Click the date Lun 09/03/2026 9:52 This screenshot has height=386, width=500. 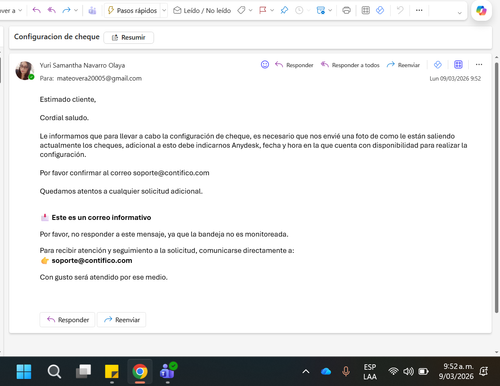[455, 79]
